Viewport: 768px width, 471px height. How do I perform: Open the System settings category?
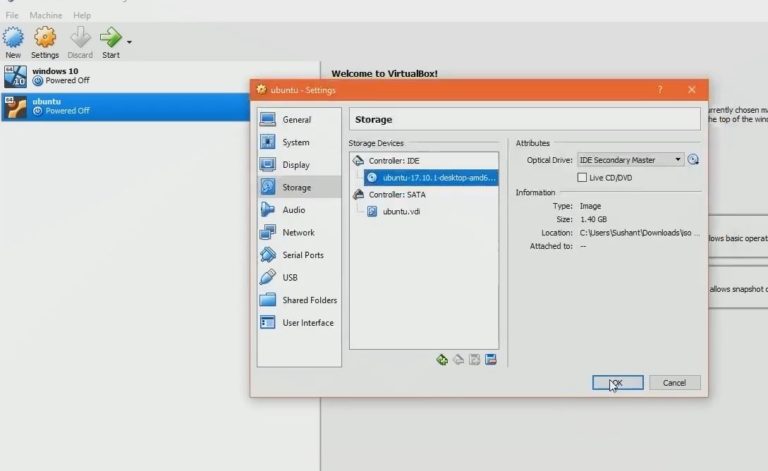(299, 142)
